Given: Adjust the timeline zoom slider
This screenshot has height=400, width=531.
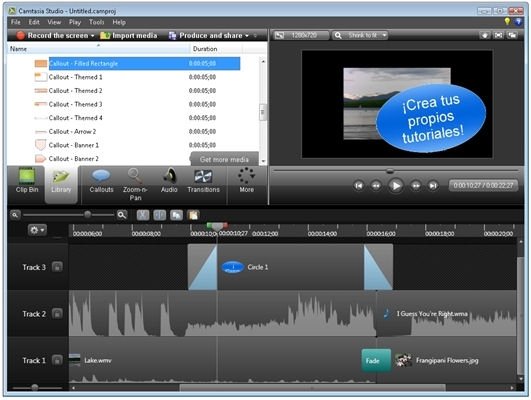Looking at the screenshot, I should [x=87, y=214].
